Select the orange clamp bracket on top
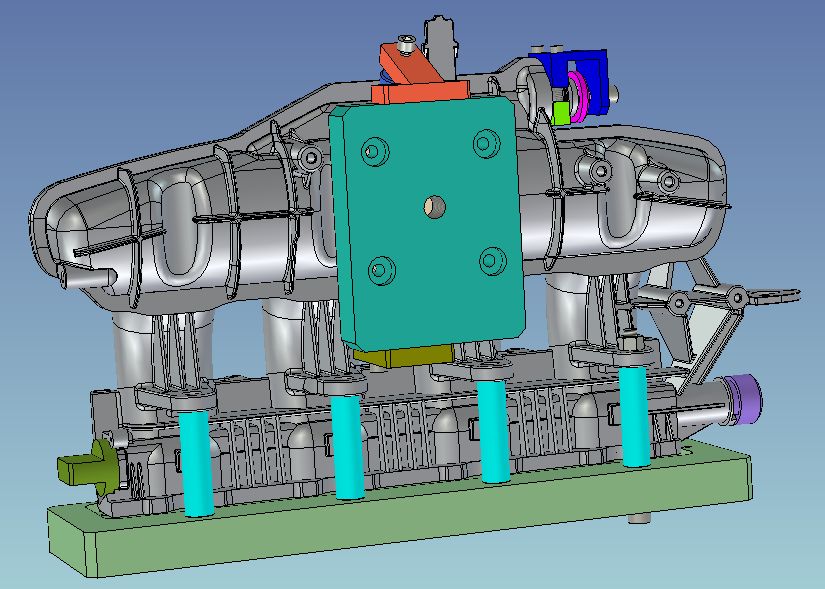This screenshot has height=589, width=825. [421, 74]
